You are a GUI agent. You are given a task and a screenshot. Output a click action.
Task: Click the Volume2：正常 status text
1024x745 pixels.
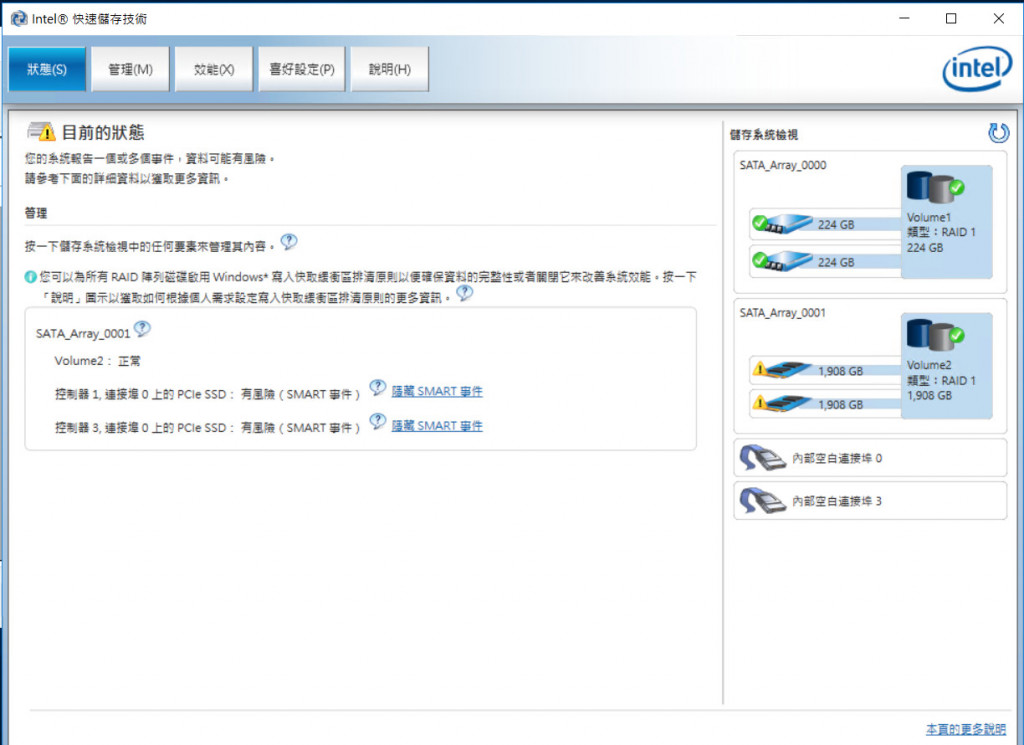click(x=97, y=360)
